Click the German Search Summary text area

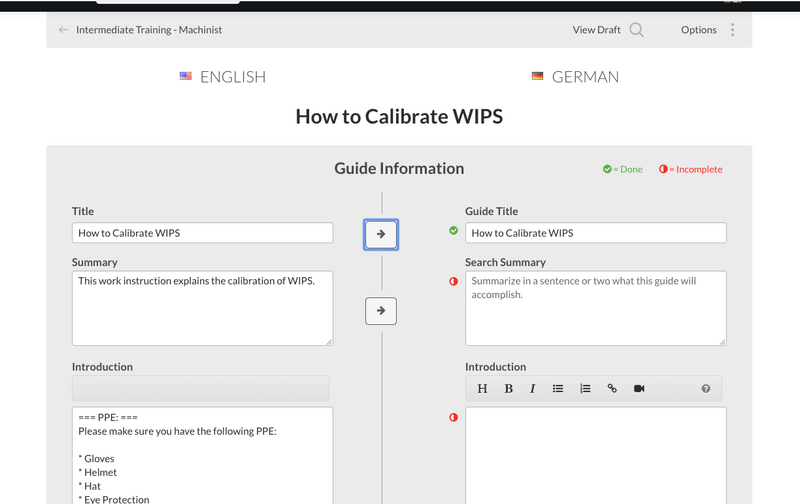pos(595,308)
